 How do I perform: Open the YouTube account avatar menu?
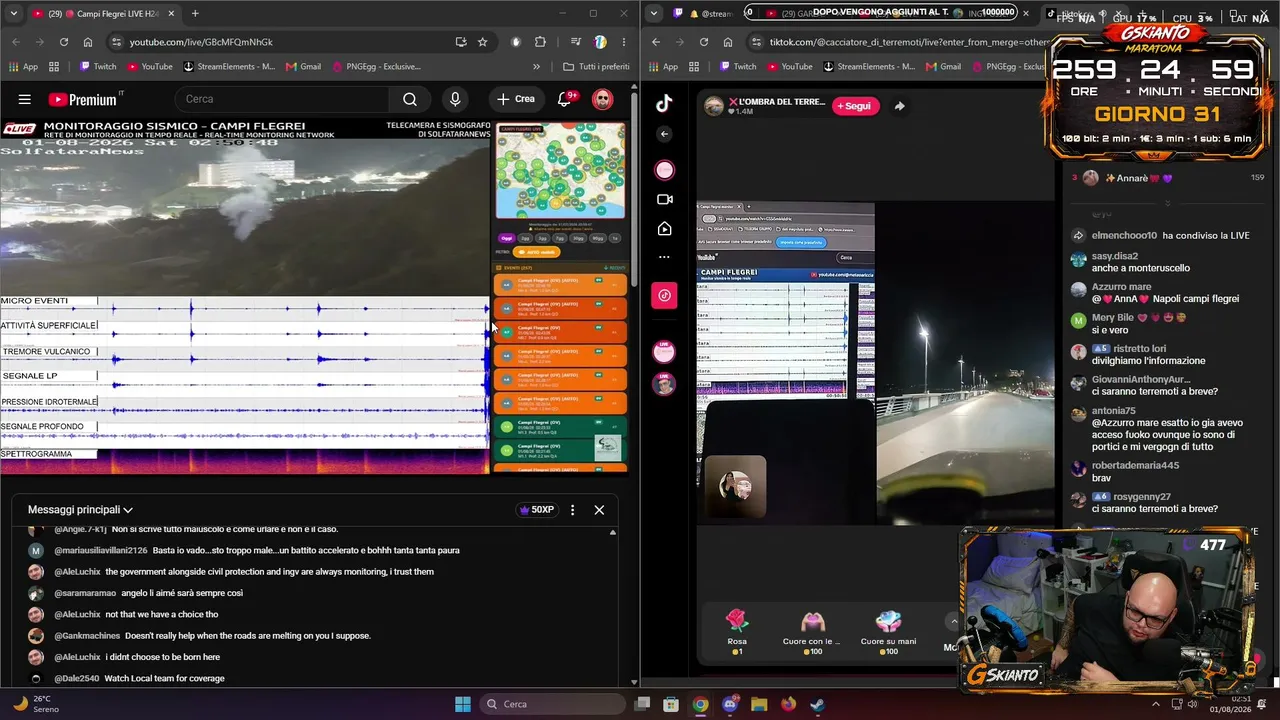[x=602, y=99]
